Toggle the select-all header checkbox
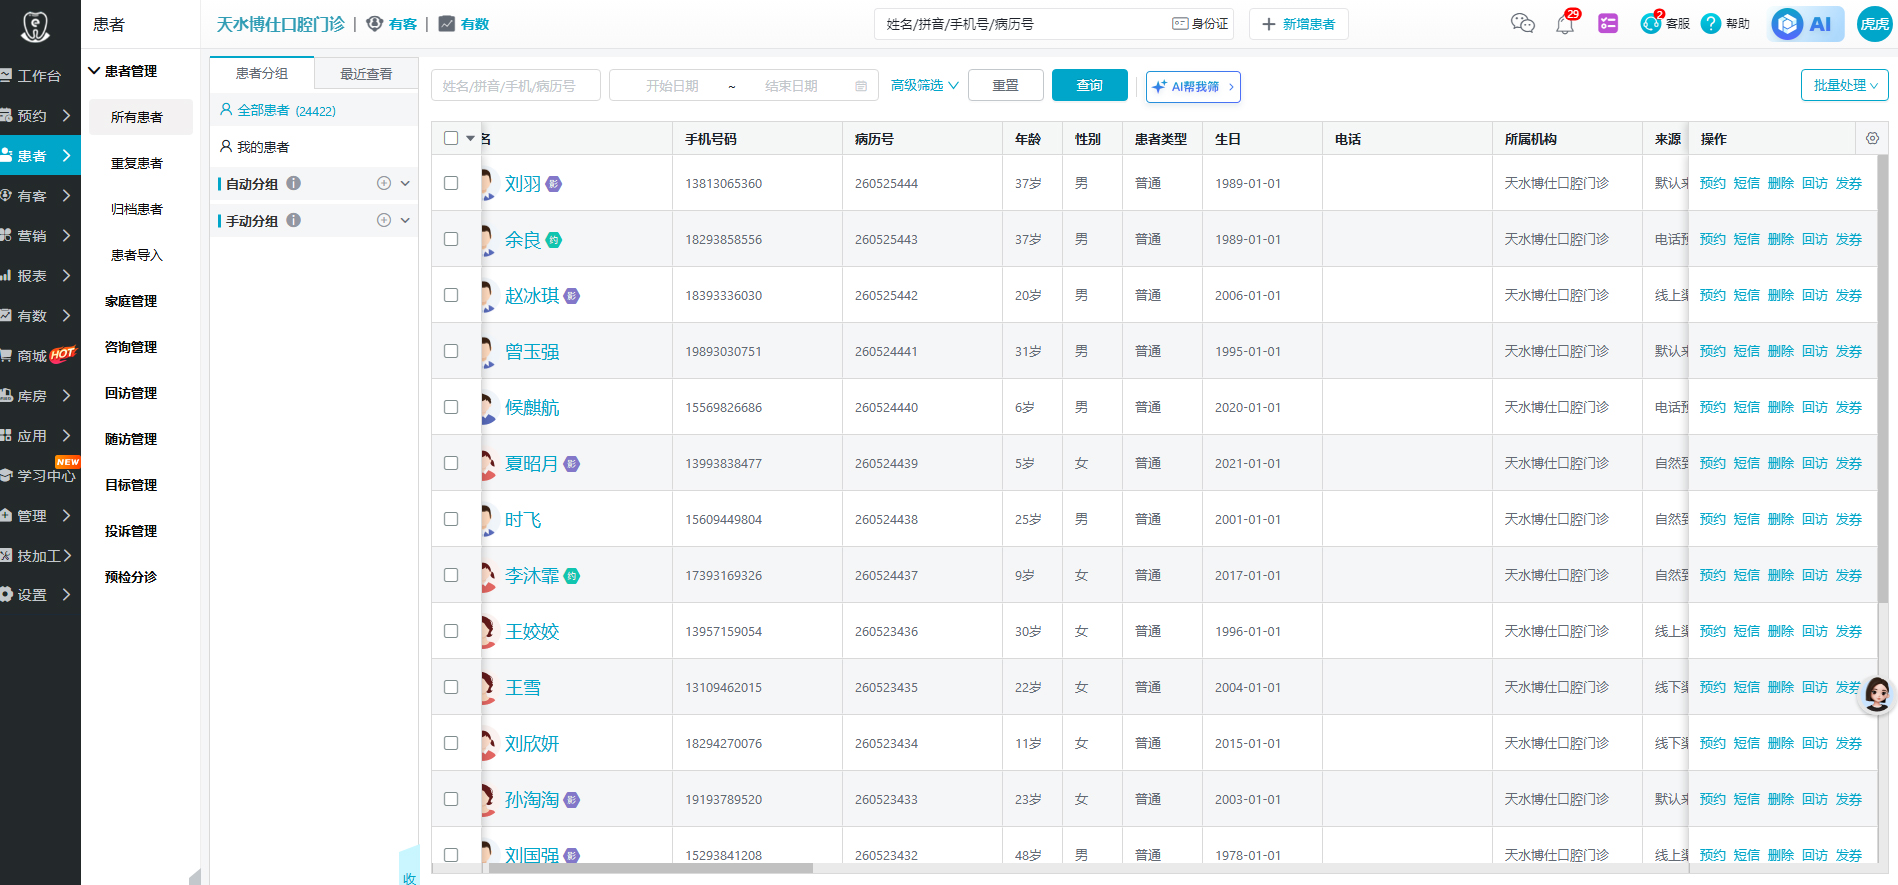The height and width of the screenshot is (885, 1898). tap(451, 138)
